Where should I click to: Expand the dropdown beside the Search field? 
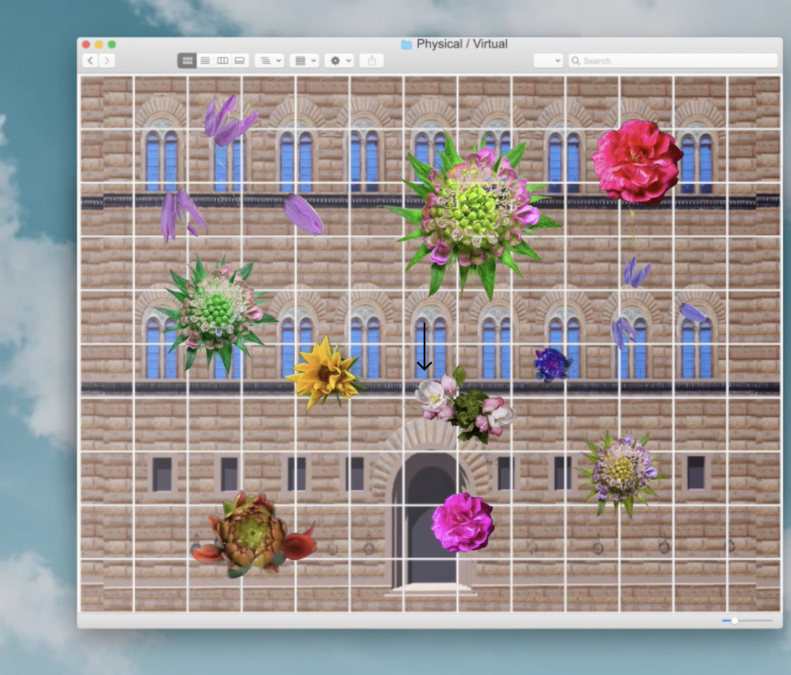(548, 61)
